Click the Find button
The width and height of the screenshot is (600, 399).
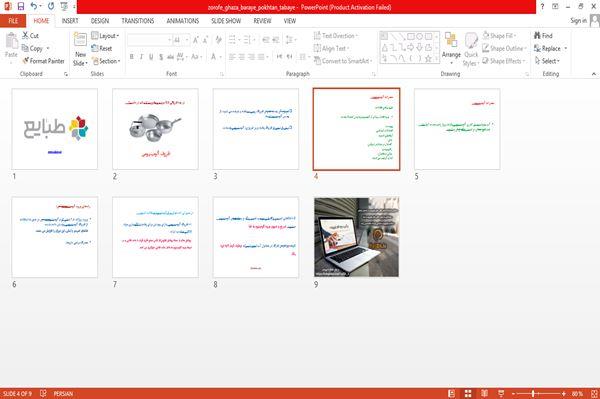(543, 36)
